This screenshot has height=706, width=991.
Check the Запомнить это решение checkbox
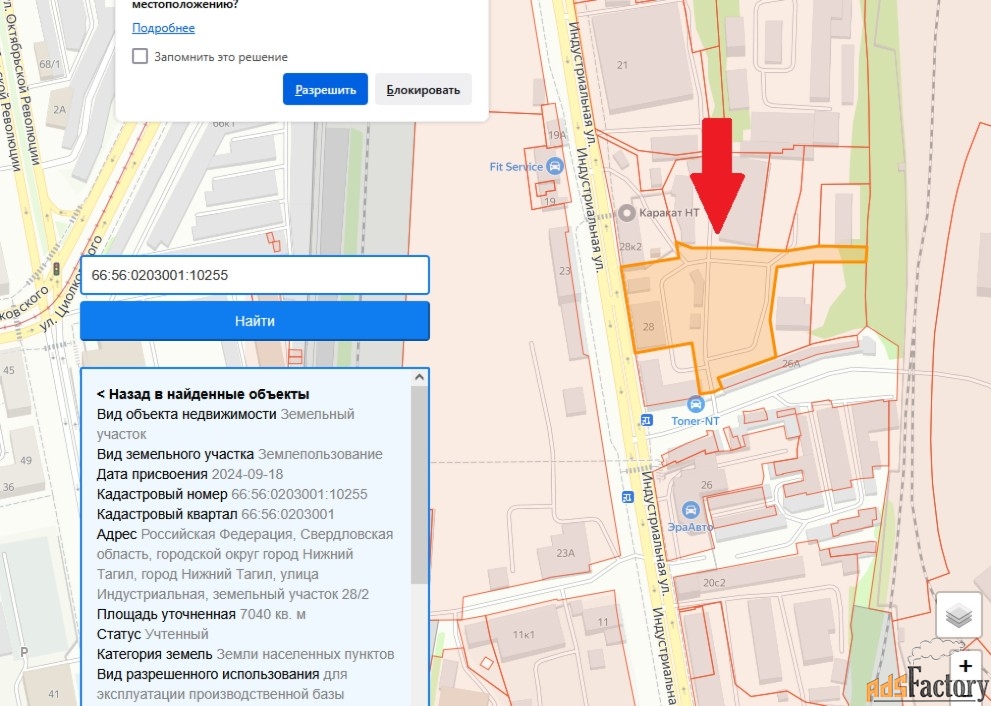140,56
